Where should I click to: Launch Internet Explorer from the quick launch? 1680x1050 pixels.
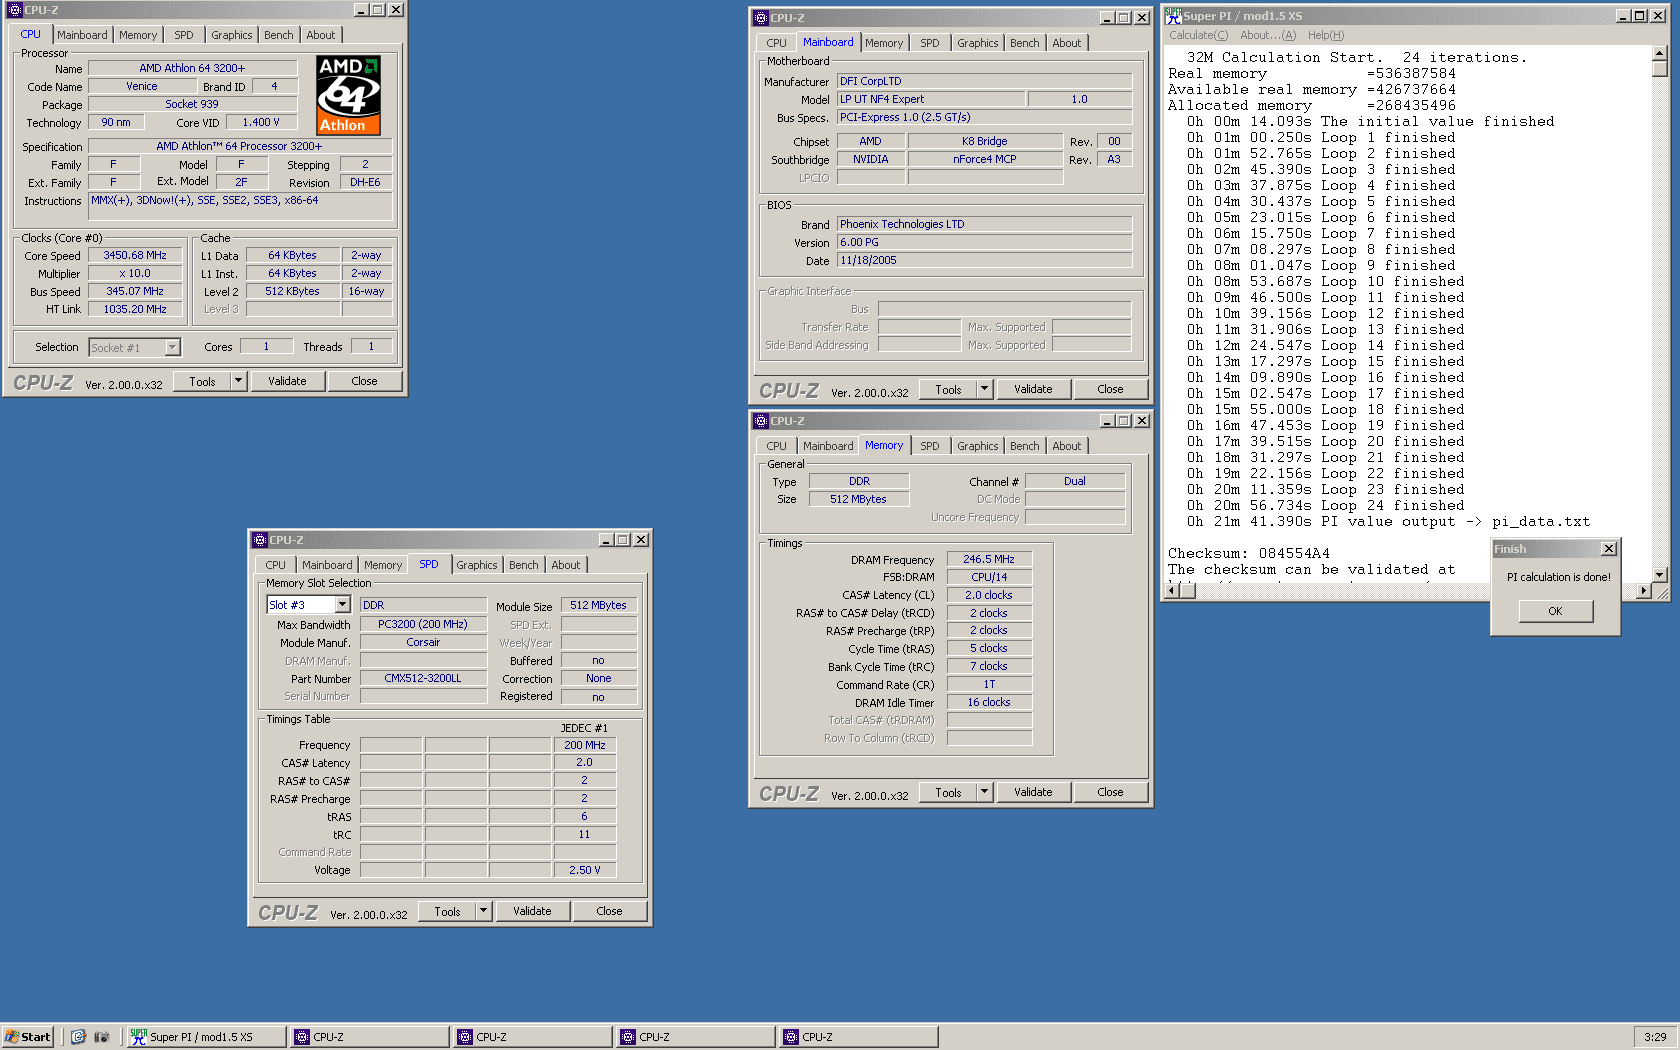pyautogui.click(x=78, y=1037)
